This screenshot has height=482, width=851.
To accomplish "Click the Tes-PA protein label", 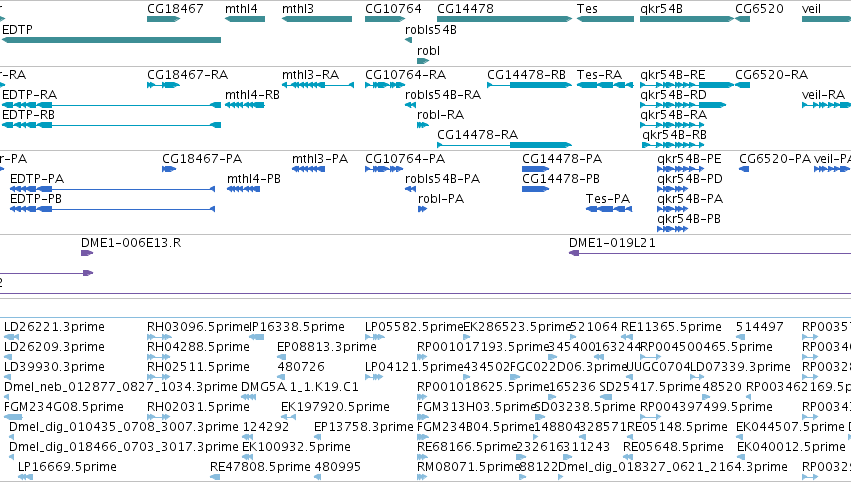I will 608,199.
